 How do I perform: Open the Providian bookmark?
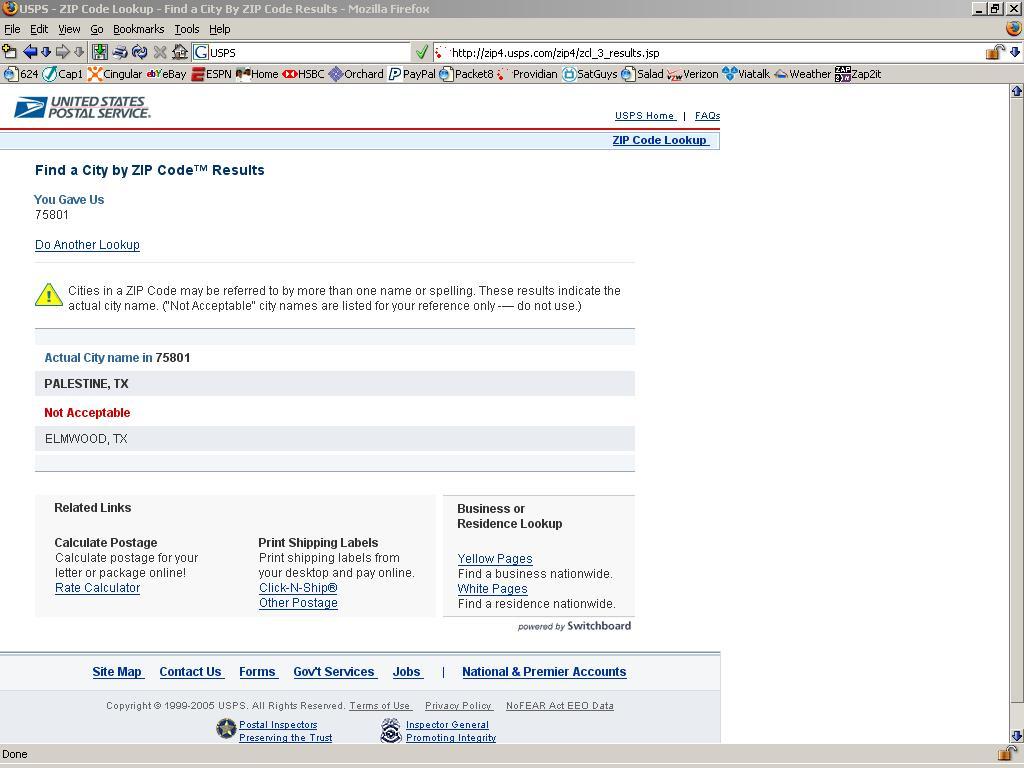coord(528,74)
